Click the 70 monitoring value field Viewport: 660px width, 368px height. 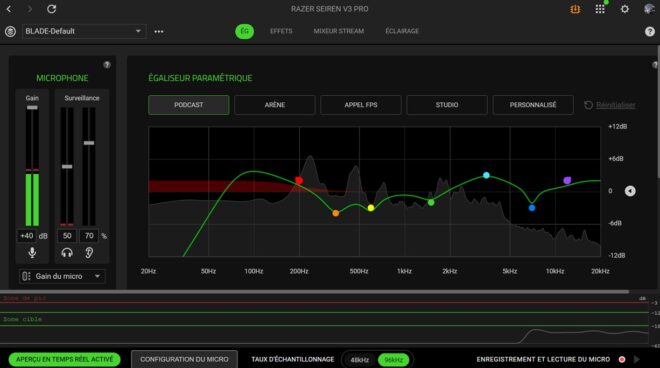89,236
